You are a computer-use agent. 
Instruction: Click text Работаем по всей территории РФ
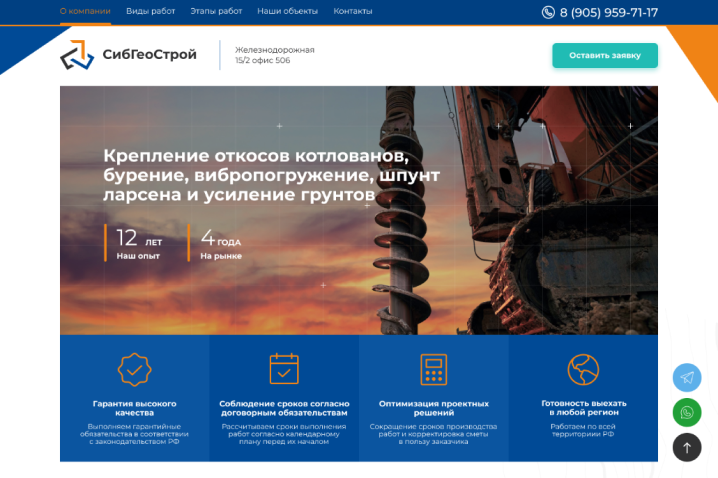point(583,430)
